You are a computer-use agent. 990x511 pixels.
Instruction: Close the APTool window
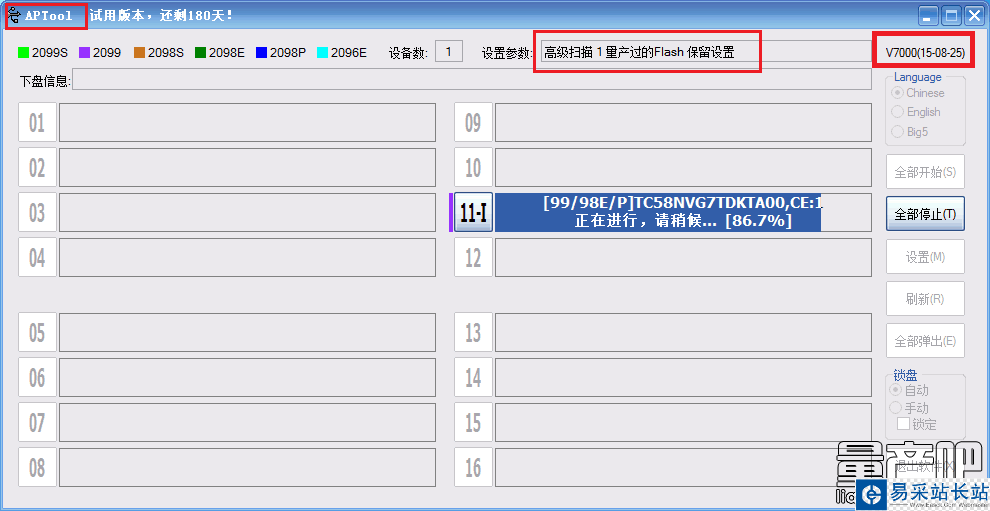[x=974, y=16]
